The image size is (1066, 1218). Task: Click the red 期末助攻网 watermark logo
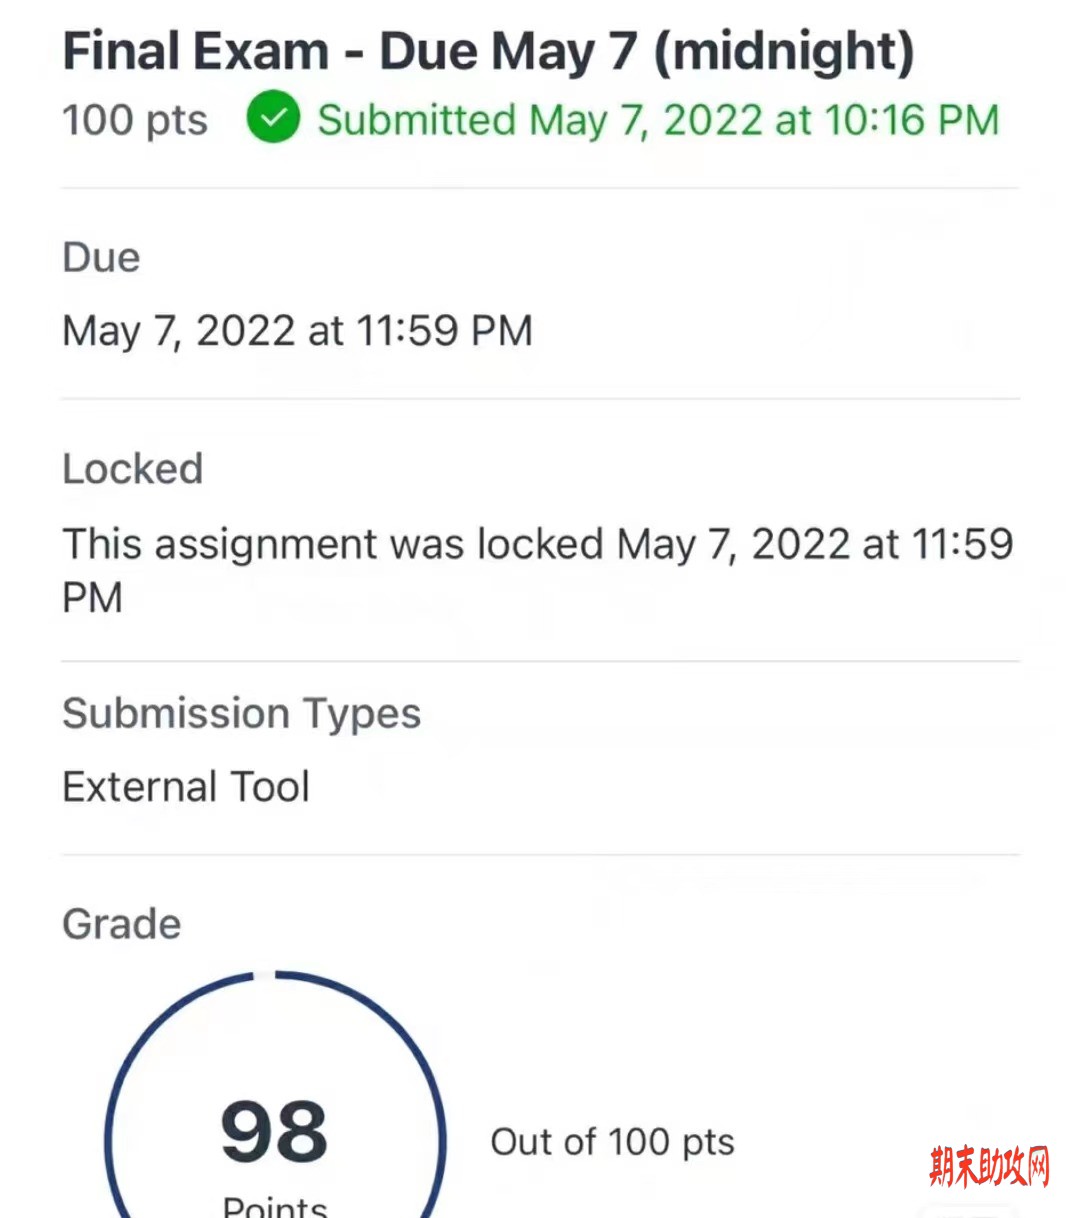(989, 1166)
